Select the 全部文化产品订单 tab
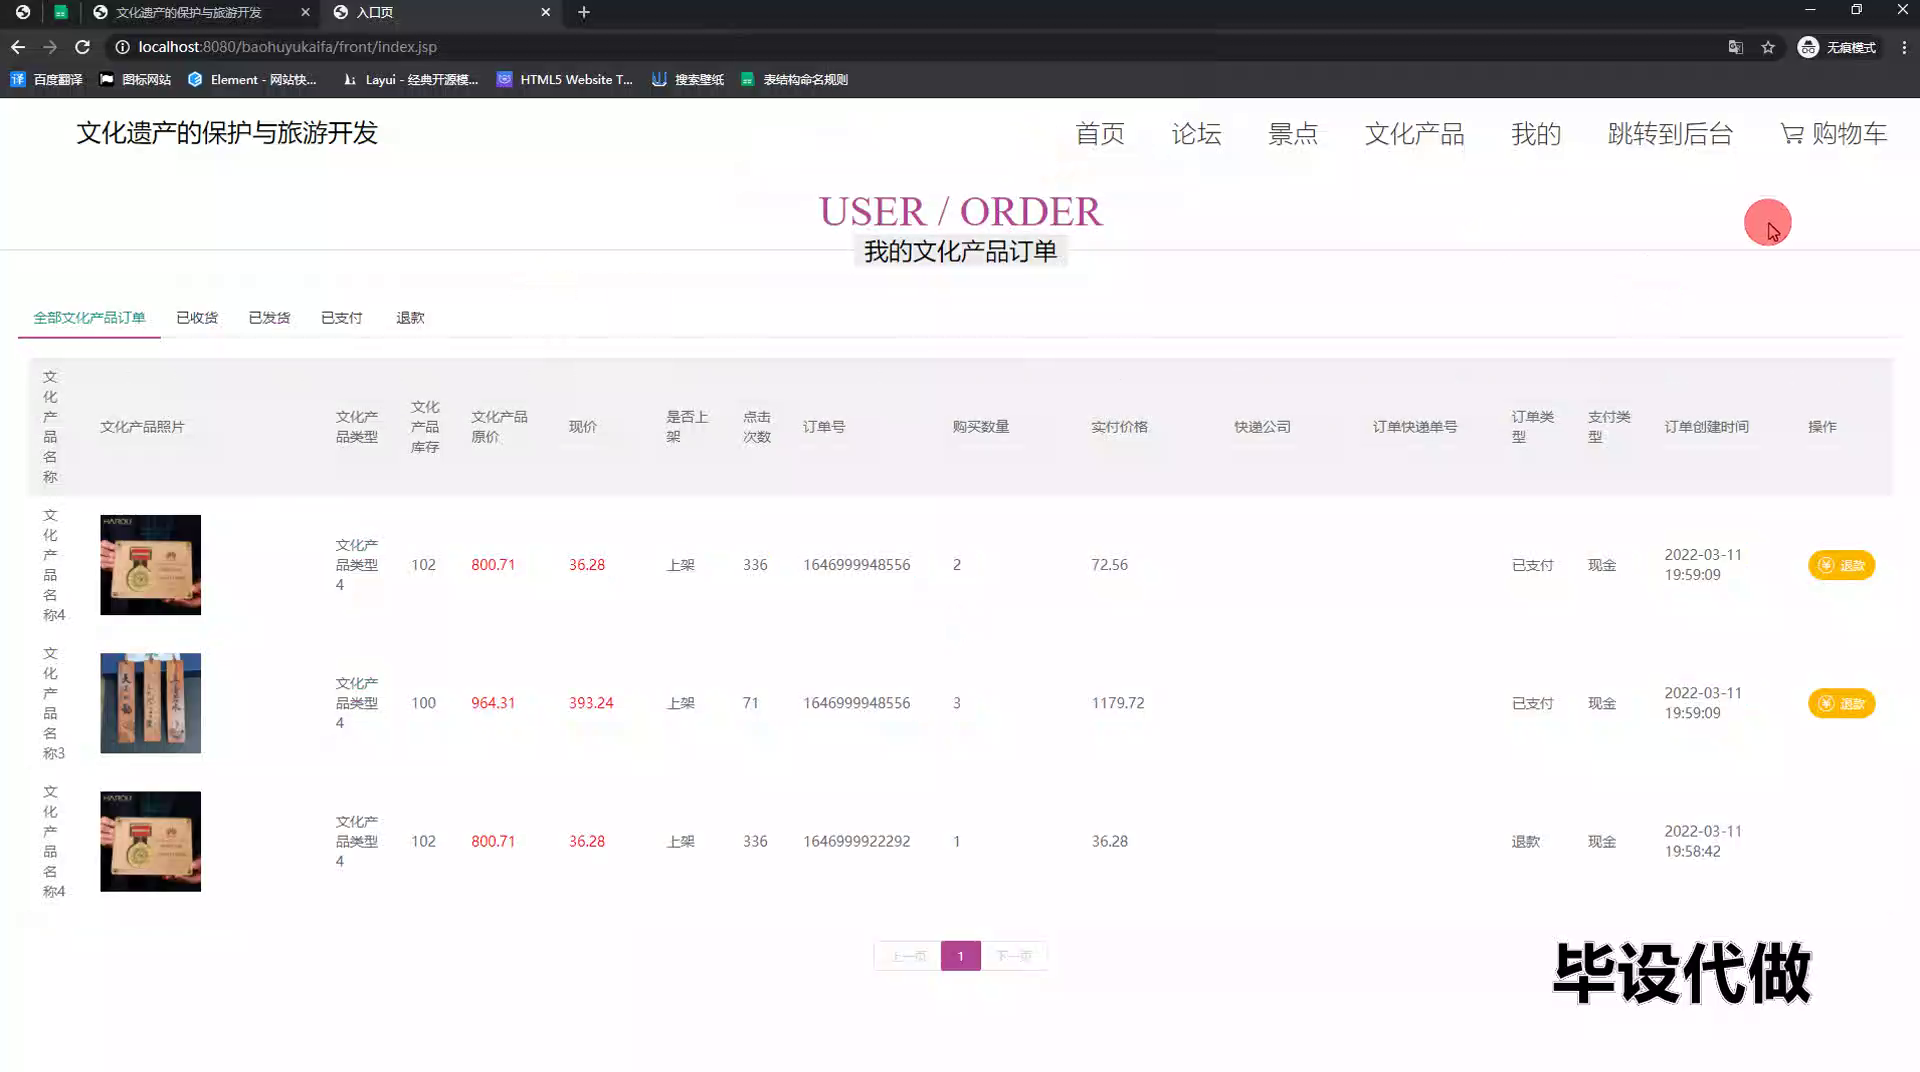The width and height of the screenshot is (1920, 1072). [89, 318]
